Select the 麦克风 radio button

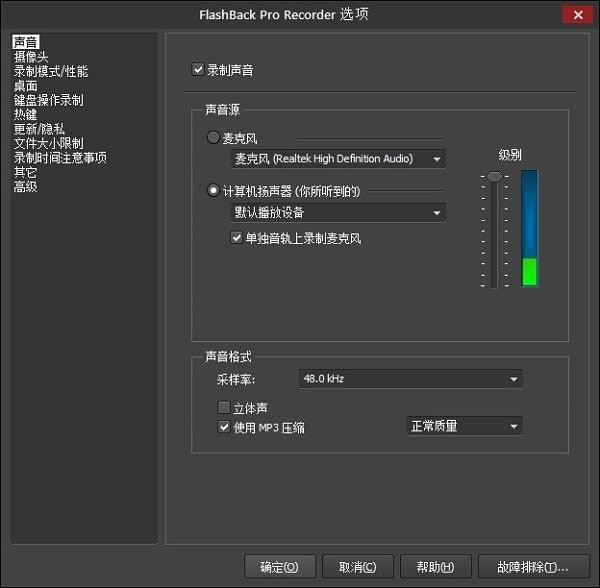[x=213, y=138]
